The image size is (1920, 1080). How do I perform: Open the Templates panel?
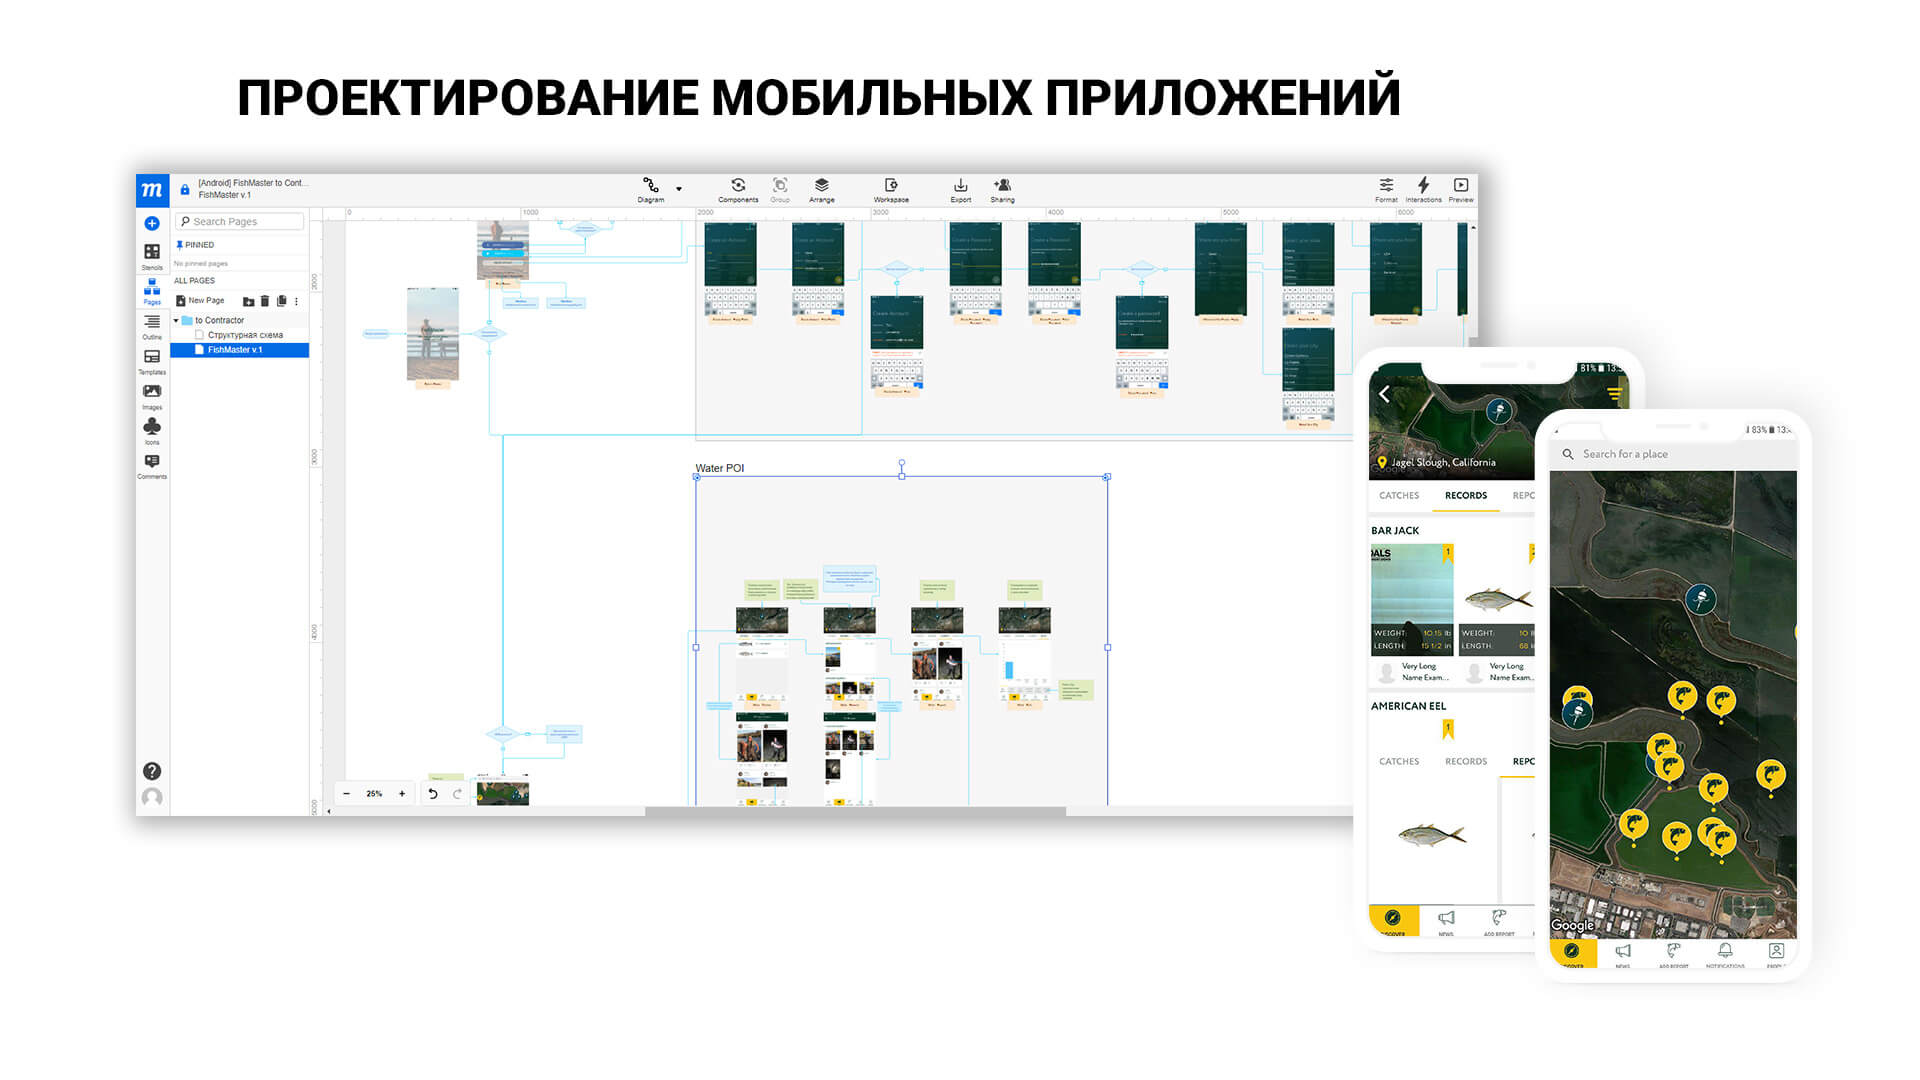click(152, 357)
